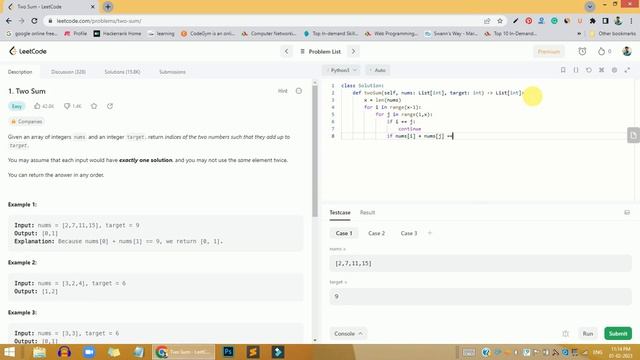Open Windows Start menu
The height and width of the screenshot is (360, 640).
click(9, 352)
